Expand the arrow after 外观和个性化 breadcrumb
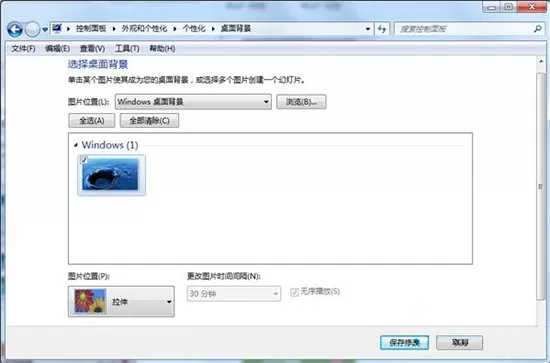 click(175, 29)
